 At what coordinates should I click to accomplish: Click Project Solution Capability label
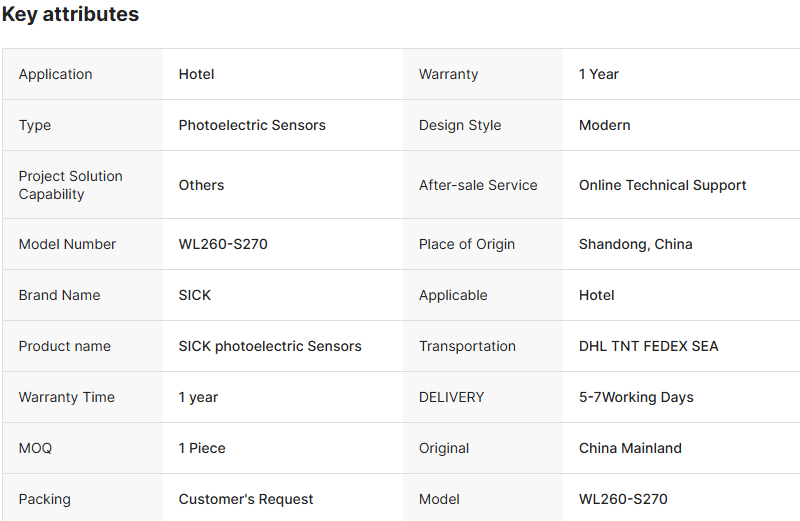click(x=70, y=185)
